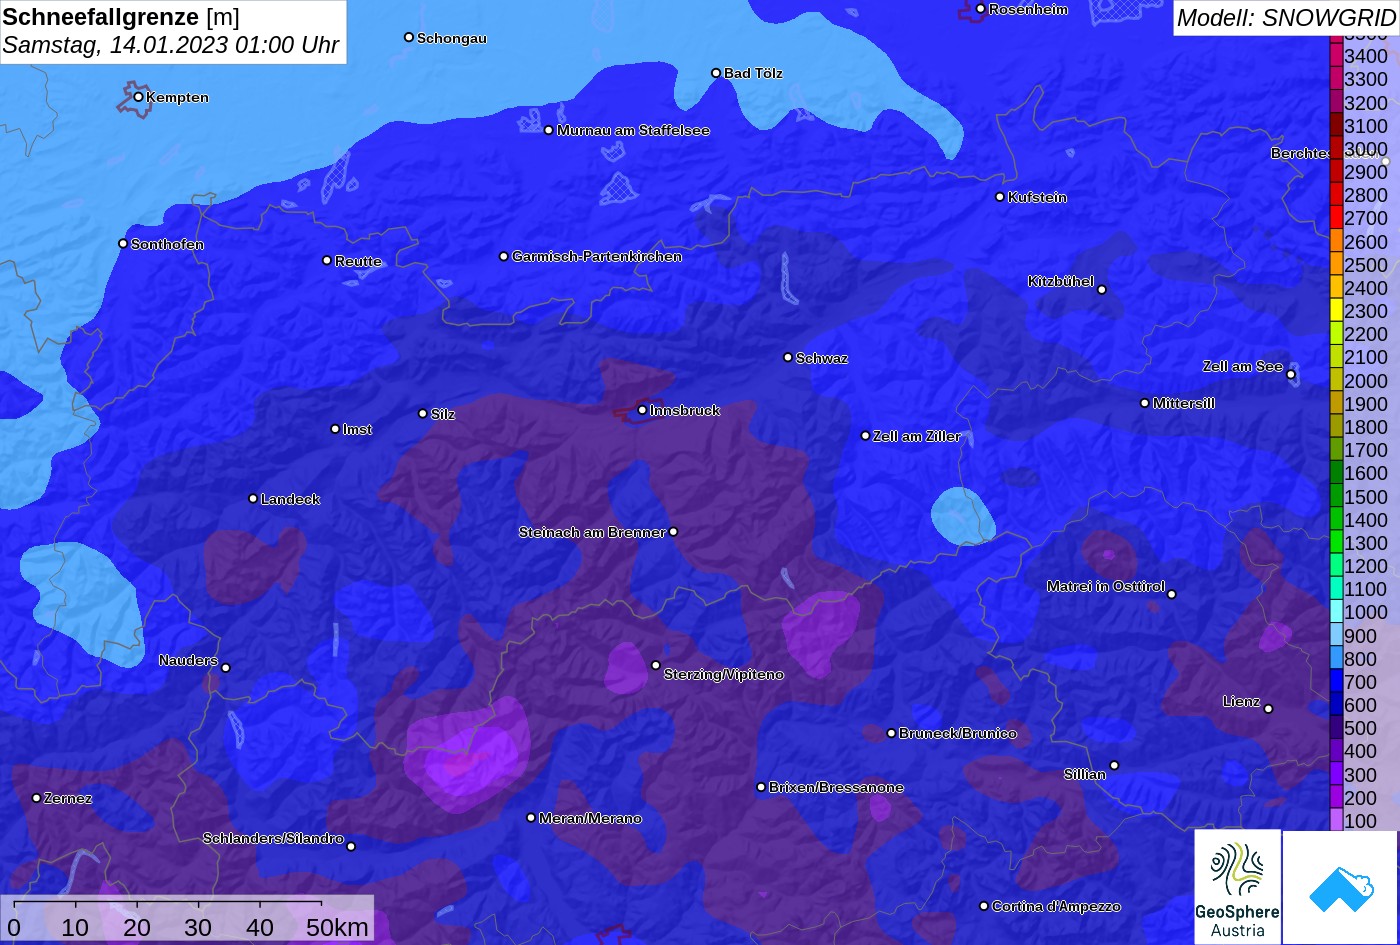1400x945 pixels.
Task: Click the GeoSphere Austria logo
Action: pos(1237,886)
